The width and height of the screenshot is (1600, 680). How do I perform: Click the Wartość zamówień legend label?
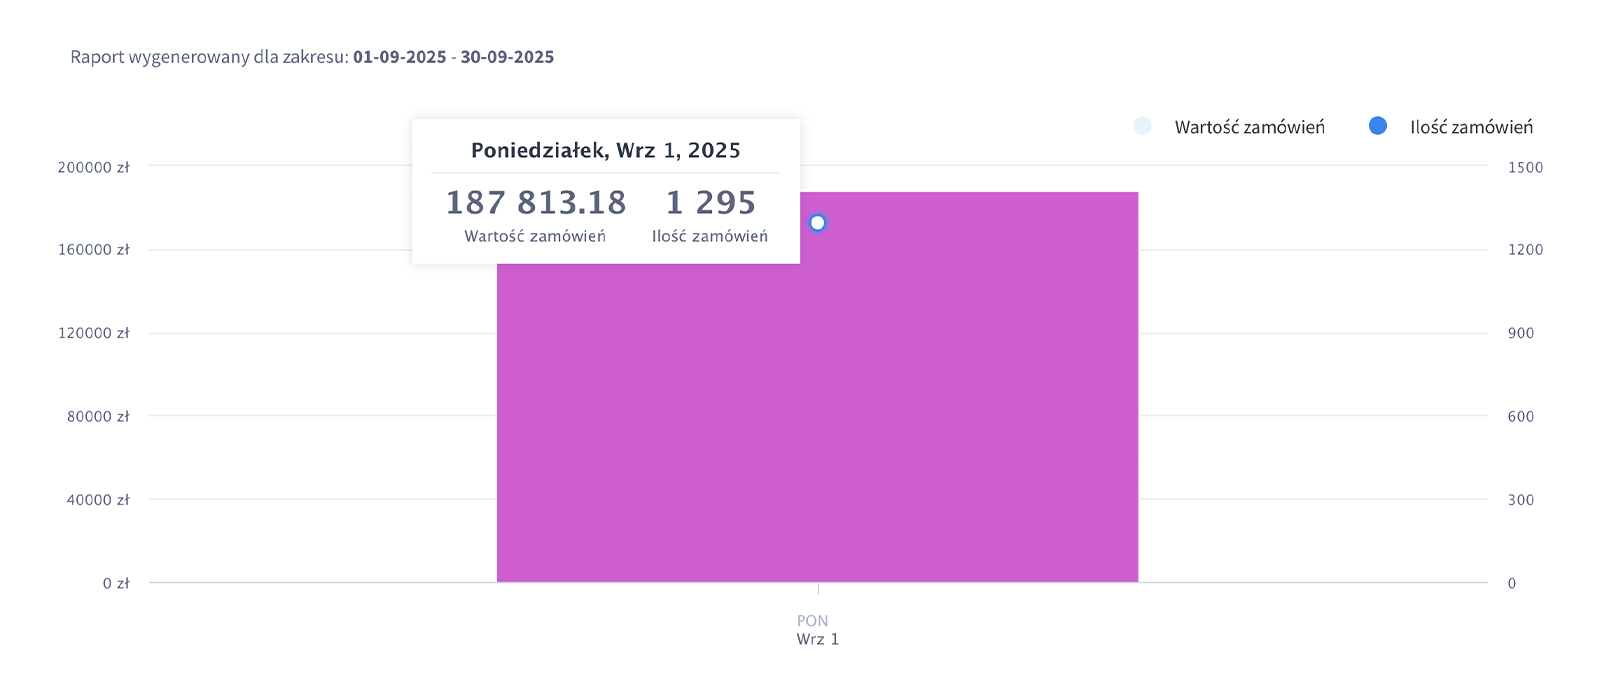[1249, 127]
